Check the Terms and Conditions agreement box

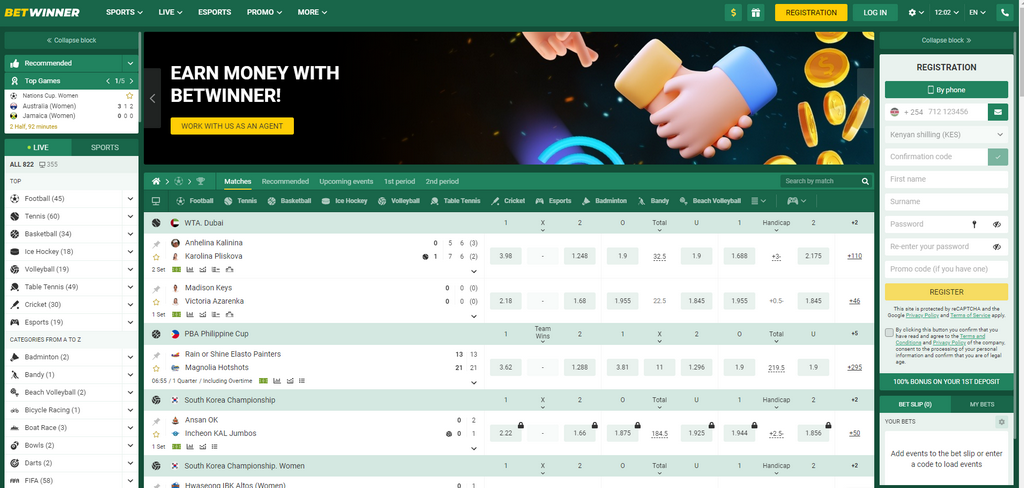pyautogui.click(x=889, y=333)
